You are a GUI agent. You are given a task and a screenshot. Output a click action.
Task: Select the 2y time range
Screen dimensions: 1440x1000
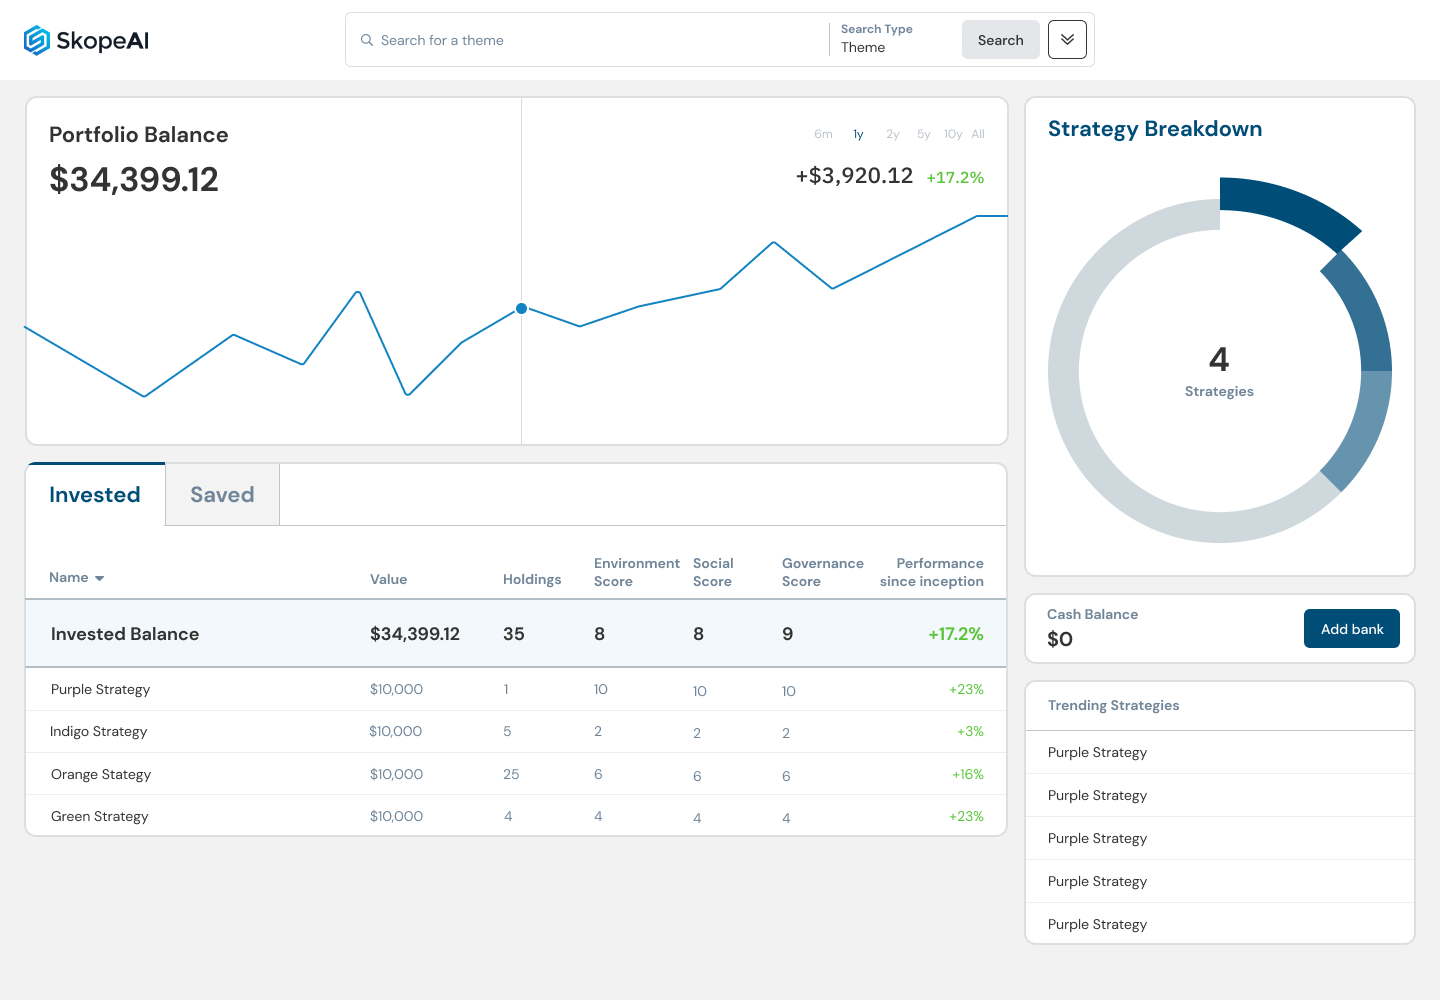click(893, 134)
